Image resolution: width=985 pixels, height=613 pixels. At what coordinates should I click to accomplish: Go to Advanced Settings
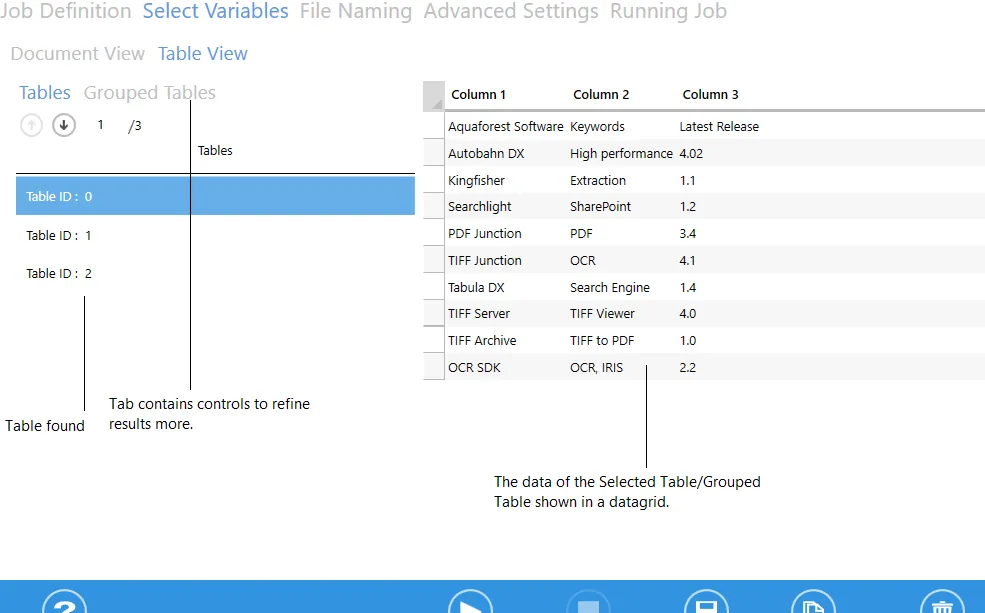[x=511, y=12]
